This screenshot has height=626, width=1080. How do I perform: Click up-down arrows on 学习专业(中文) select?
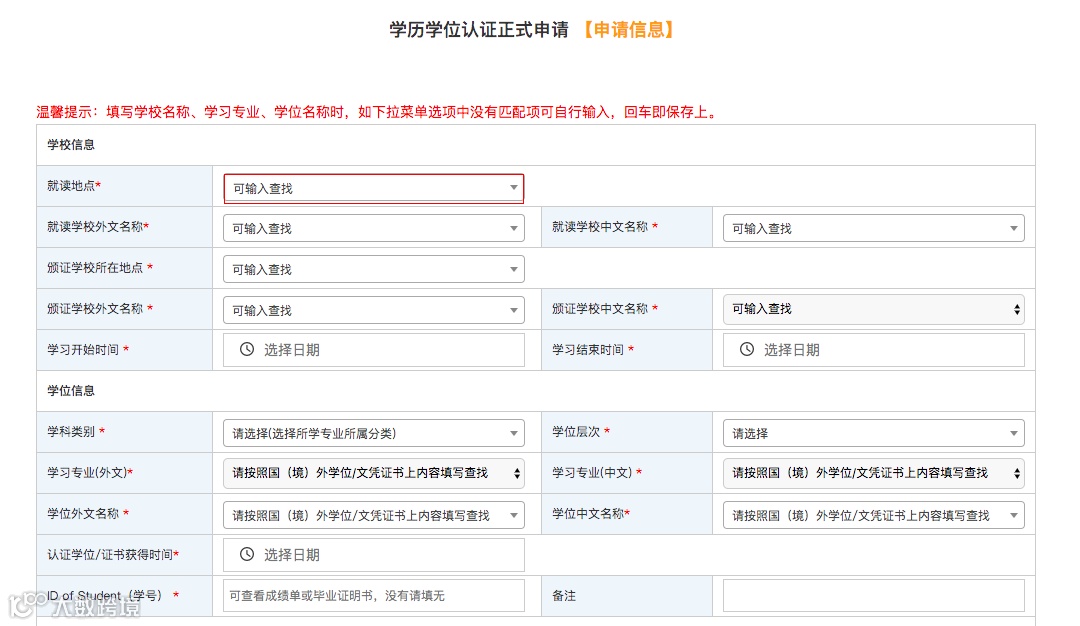(x=1017, y=473)
